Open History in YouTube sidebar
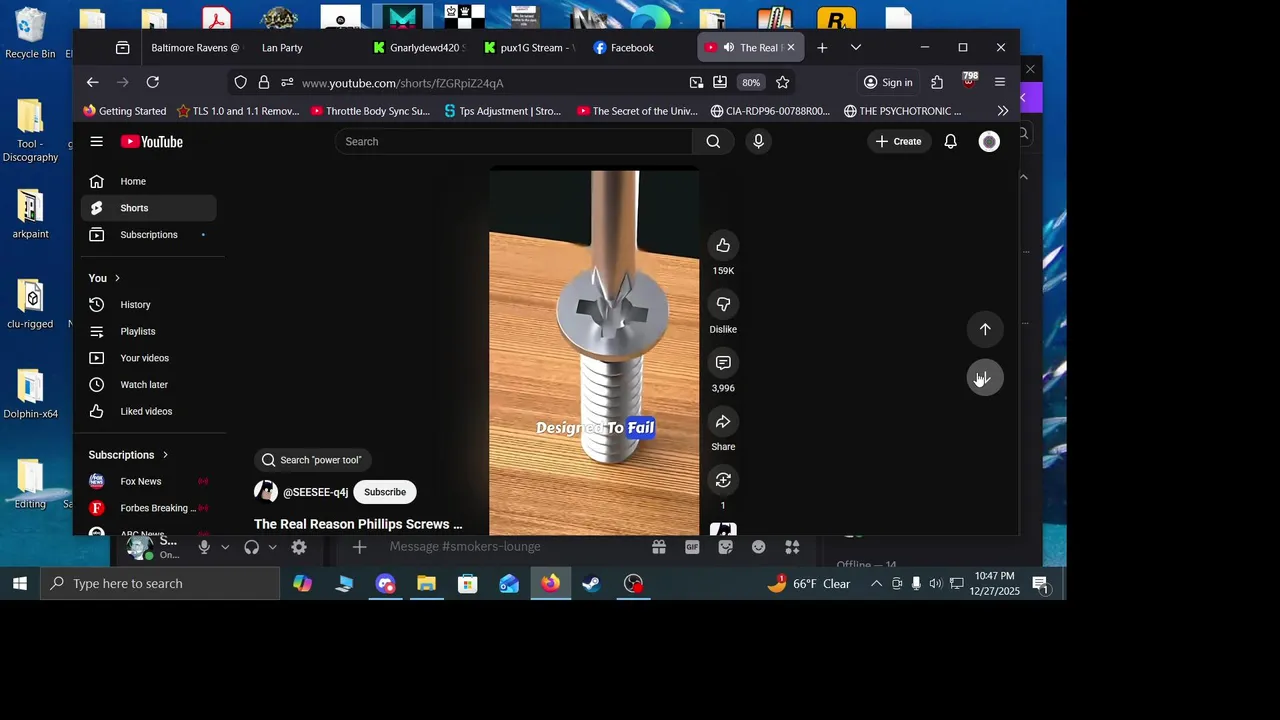1280x720 pixels. (x=149, y=305)
